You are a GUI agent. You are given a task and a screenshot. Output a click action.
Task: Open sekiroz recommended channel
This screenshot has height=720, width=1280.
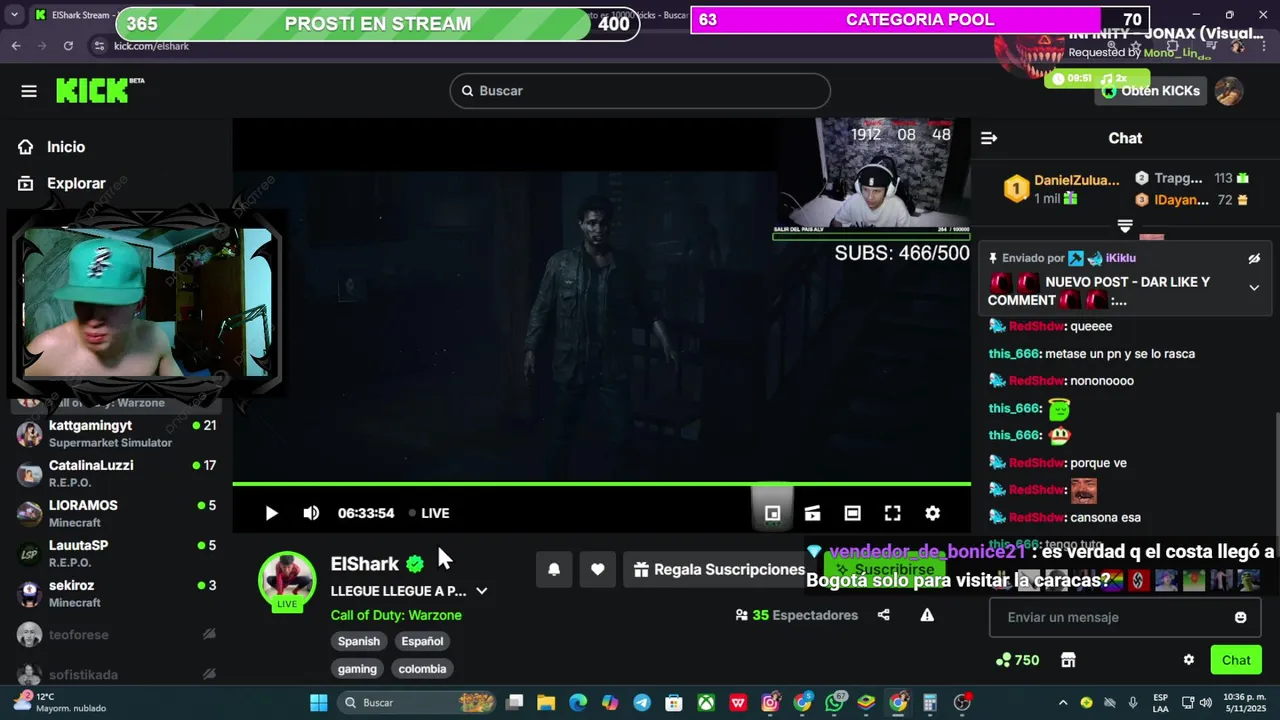(x=117, y=593)
